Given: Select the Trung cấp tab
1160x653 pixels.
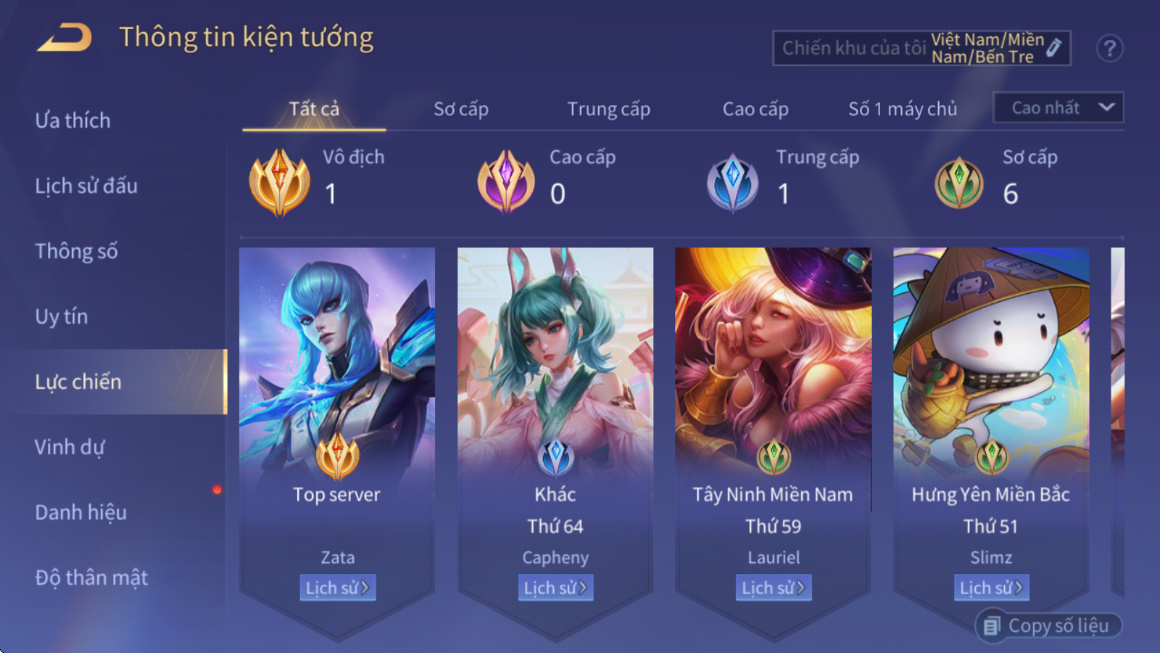Looking at the screenshot, I should tap(609, 109).
